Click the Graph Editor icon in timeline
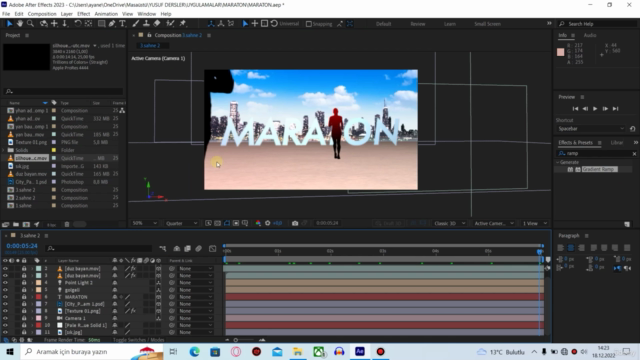 (212, 248)
